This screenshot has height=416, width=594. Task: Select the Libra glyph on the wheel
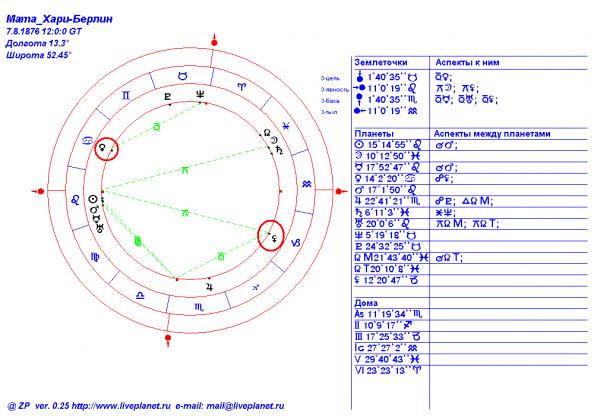point(140,296)
